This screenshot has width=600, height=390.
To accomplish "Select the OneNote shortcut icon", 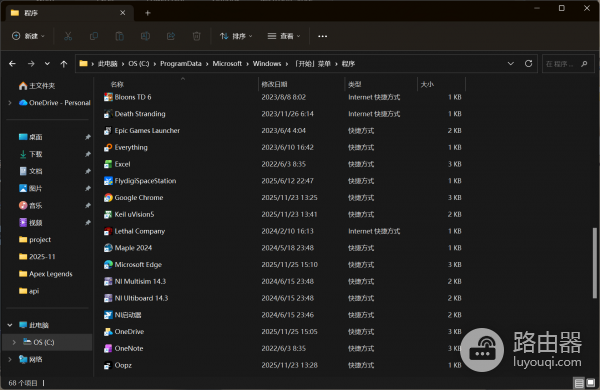I will point(108,349).
